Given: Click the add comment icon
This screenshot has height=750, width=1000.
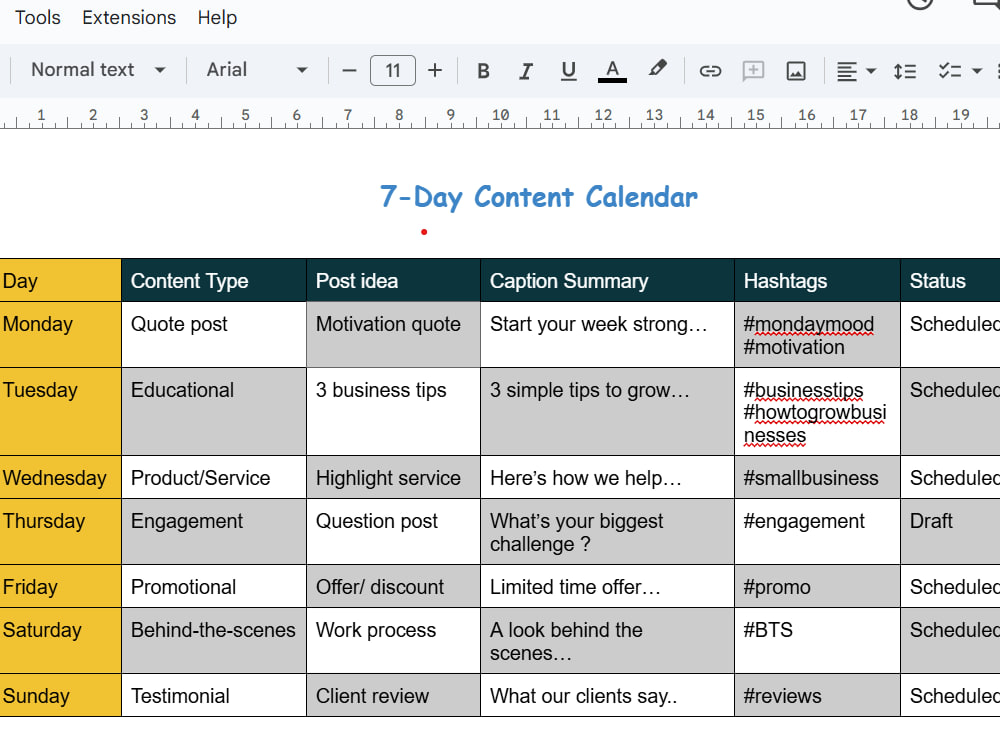Looking at the screenshot, I should (x=753, y=71).
